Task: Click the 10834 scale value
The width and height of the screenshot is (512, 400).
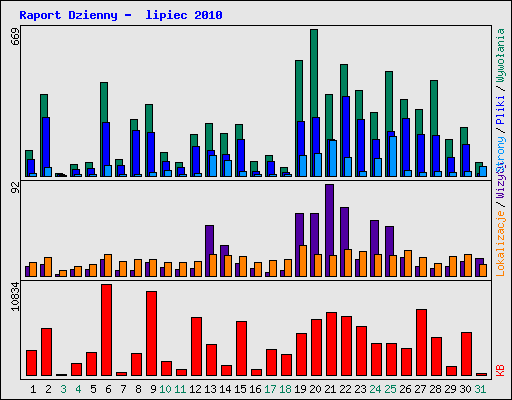Action: pos(15,297)
